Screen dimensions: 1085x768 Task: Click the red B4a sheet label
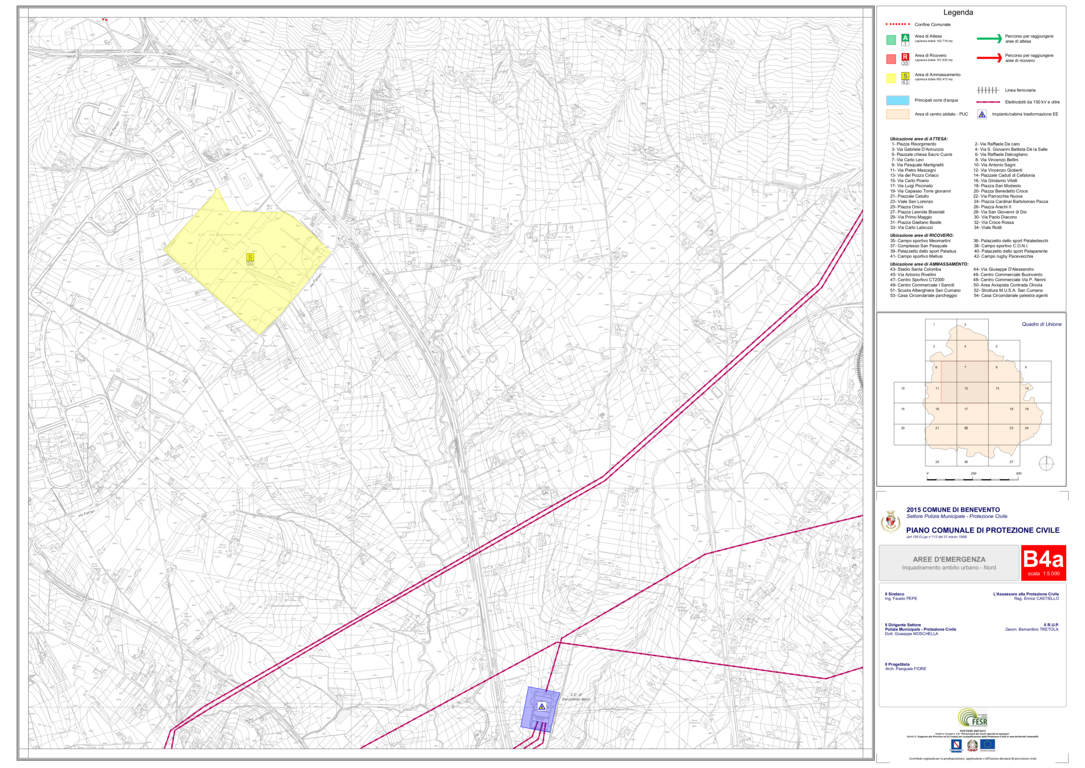coord(1043,563)
